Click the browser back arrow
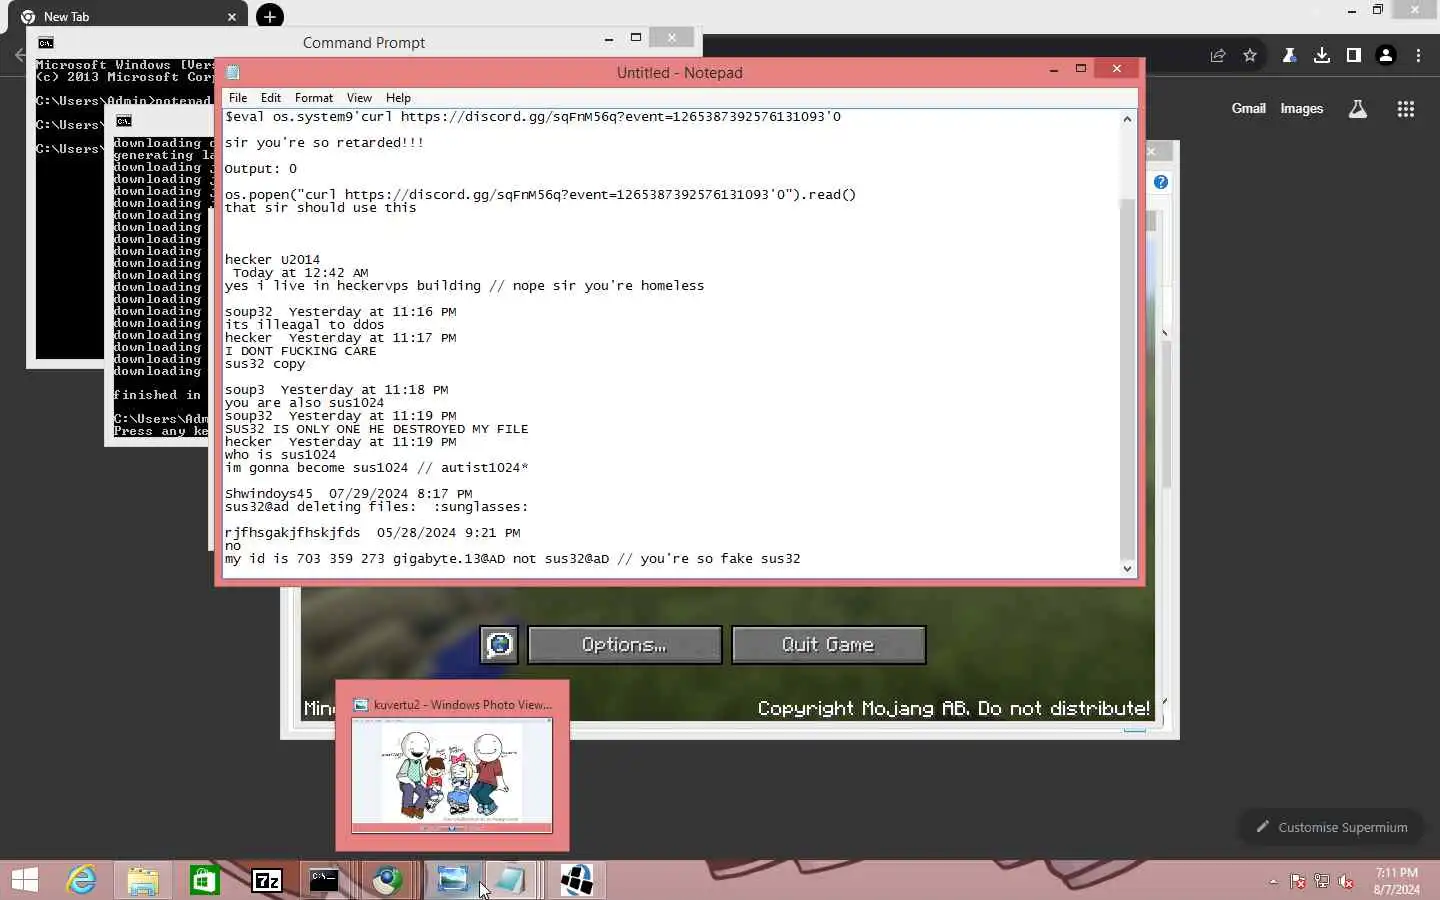The height and width of the screenshot is (900, 1440). coord(20,56)
